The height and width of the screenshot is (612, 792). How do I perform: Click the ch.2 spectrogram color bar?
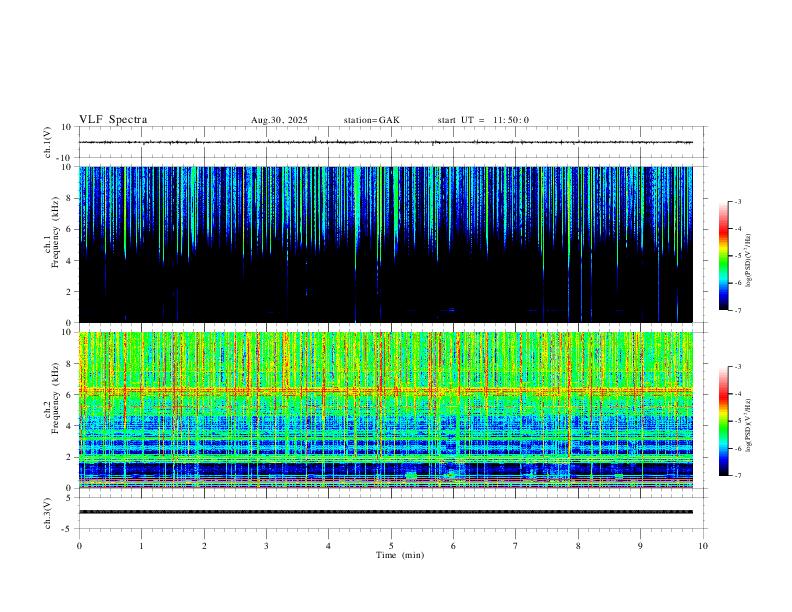pos(723,421)
